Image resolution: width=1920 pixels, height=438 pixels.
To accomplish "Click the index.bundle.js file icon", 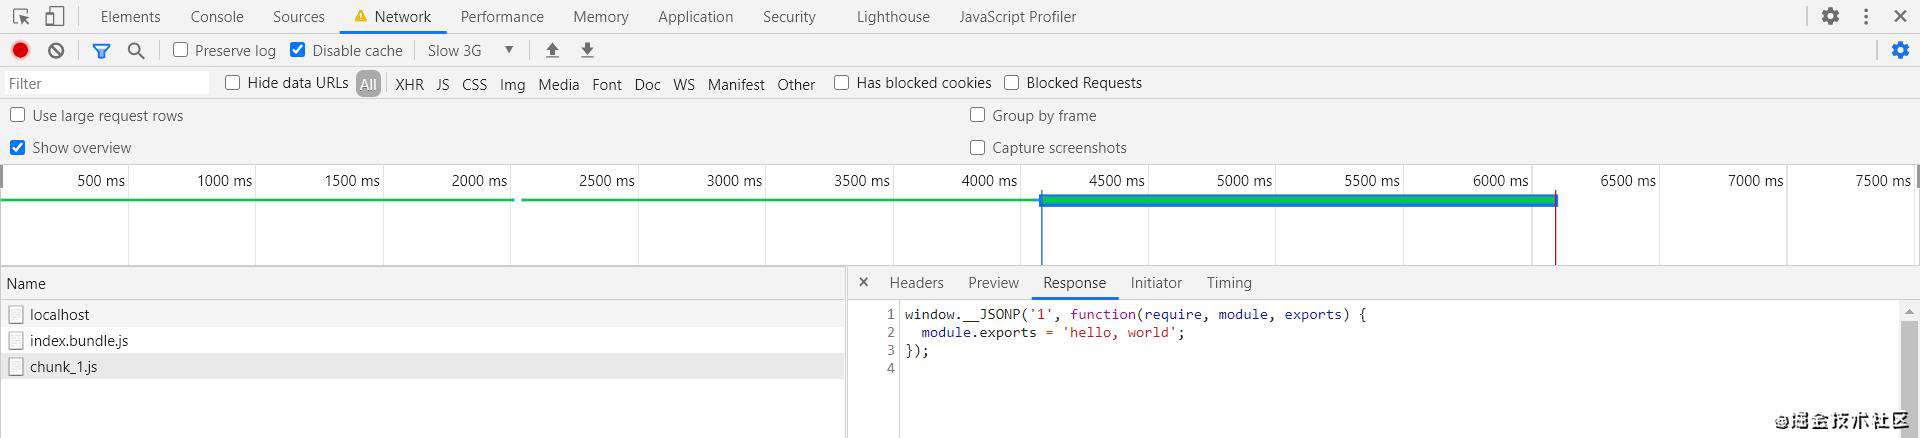I will tap(16, 340).
